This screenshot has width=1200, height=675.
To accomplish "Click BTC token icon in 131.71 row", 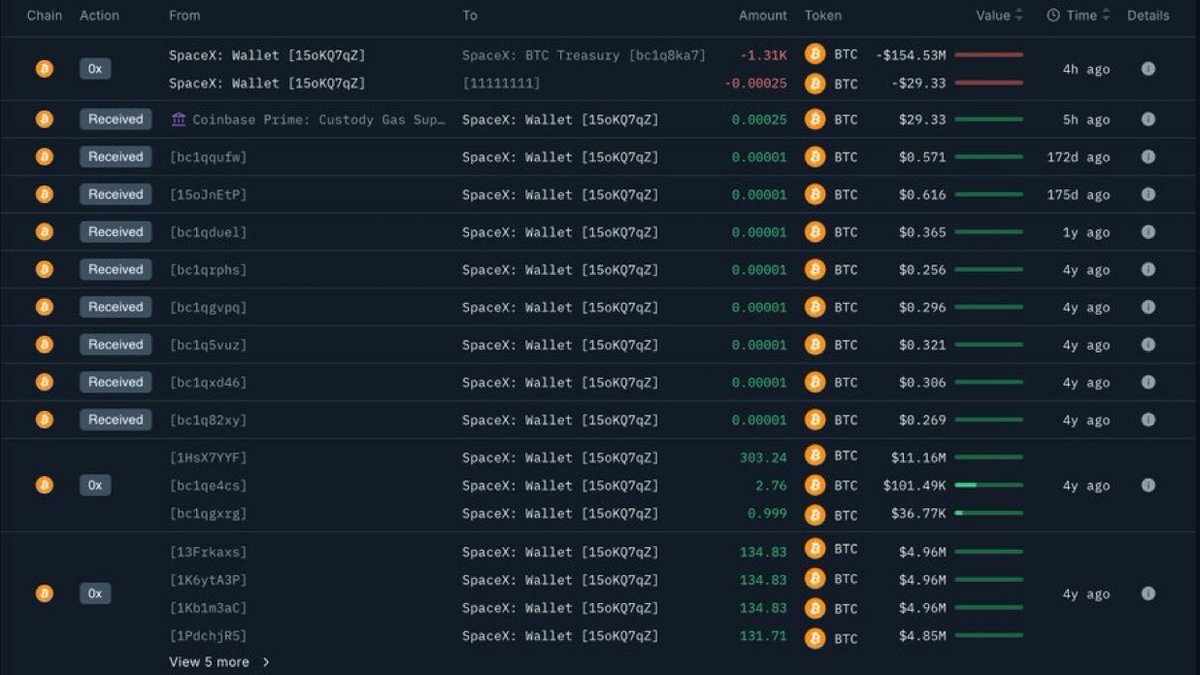I will click(815, 637).
